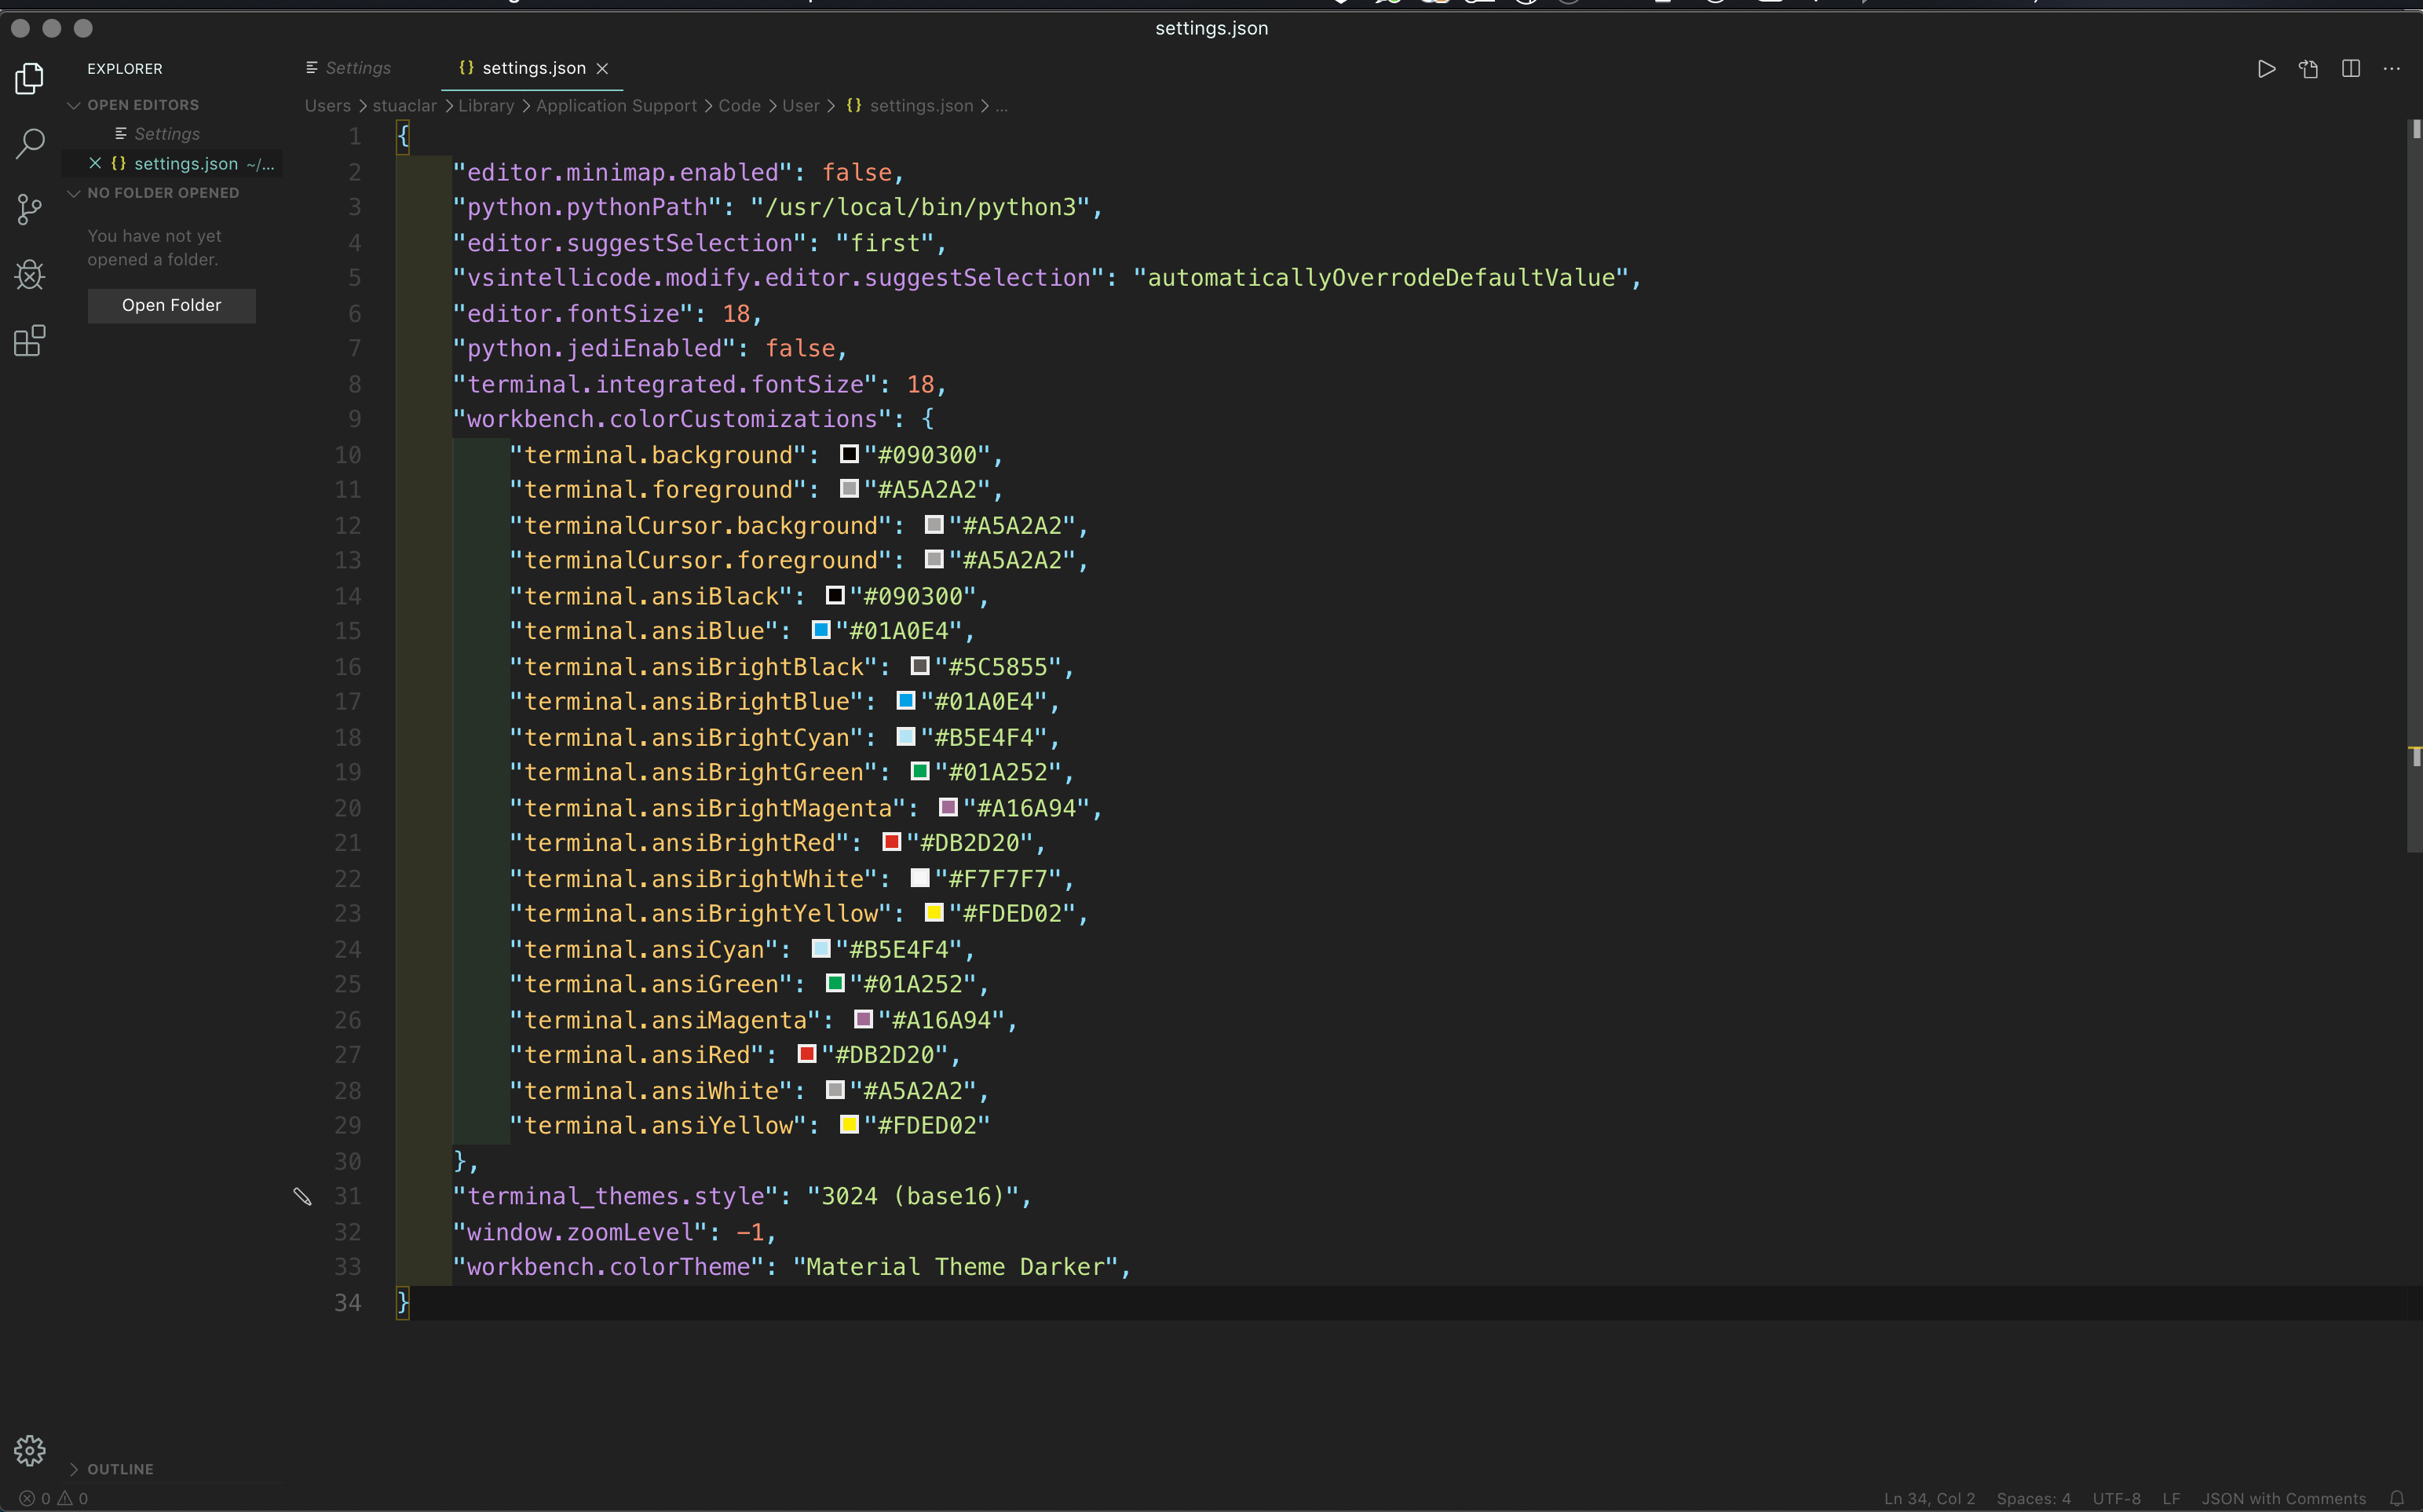Click the Open Folder button
Image resolution: width=2423 pixels, height=1512 pixels.
[171, 305]
